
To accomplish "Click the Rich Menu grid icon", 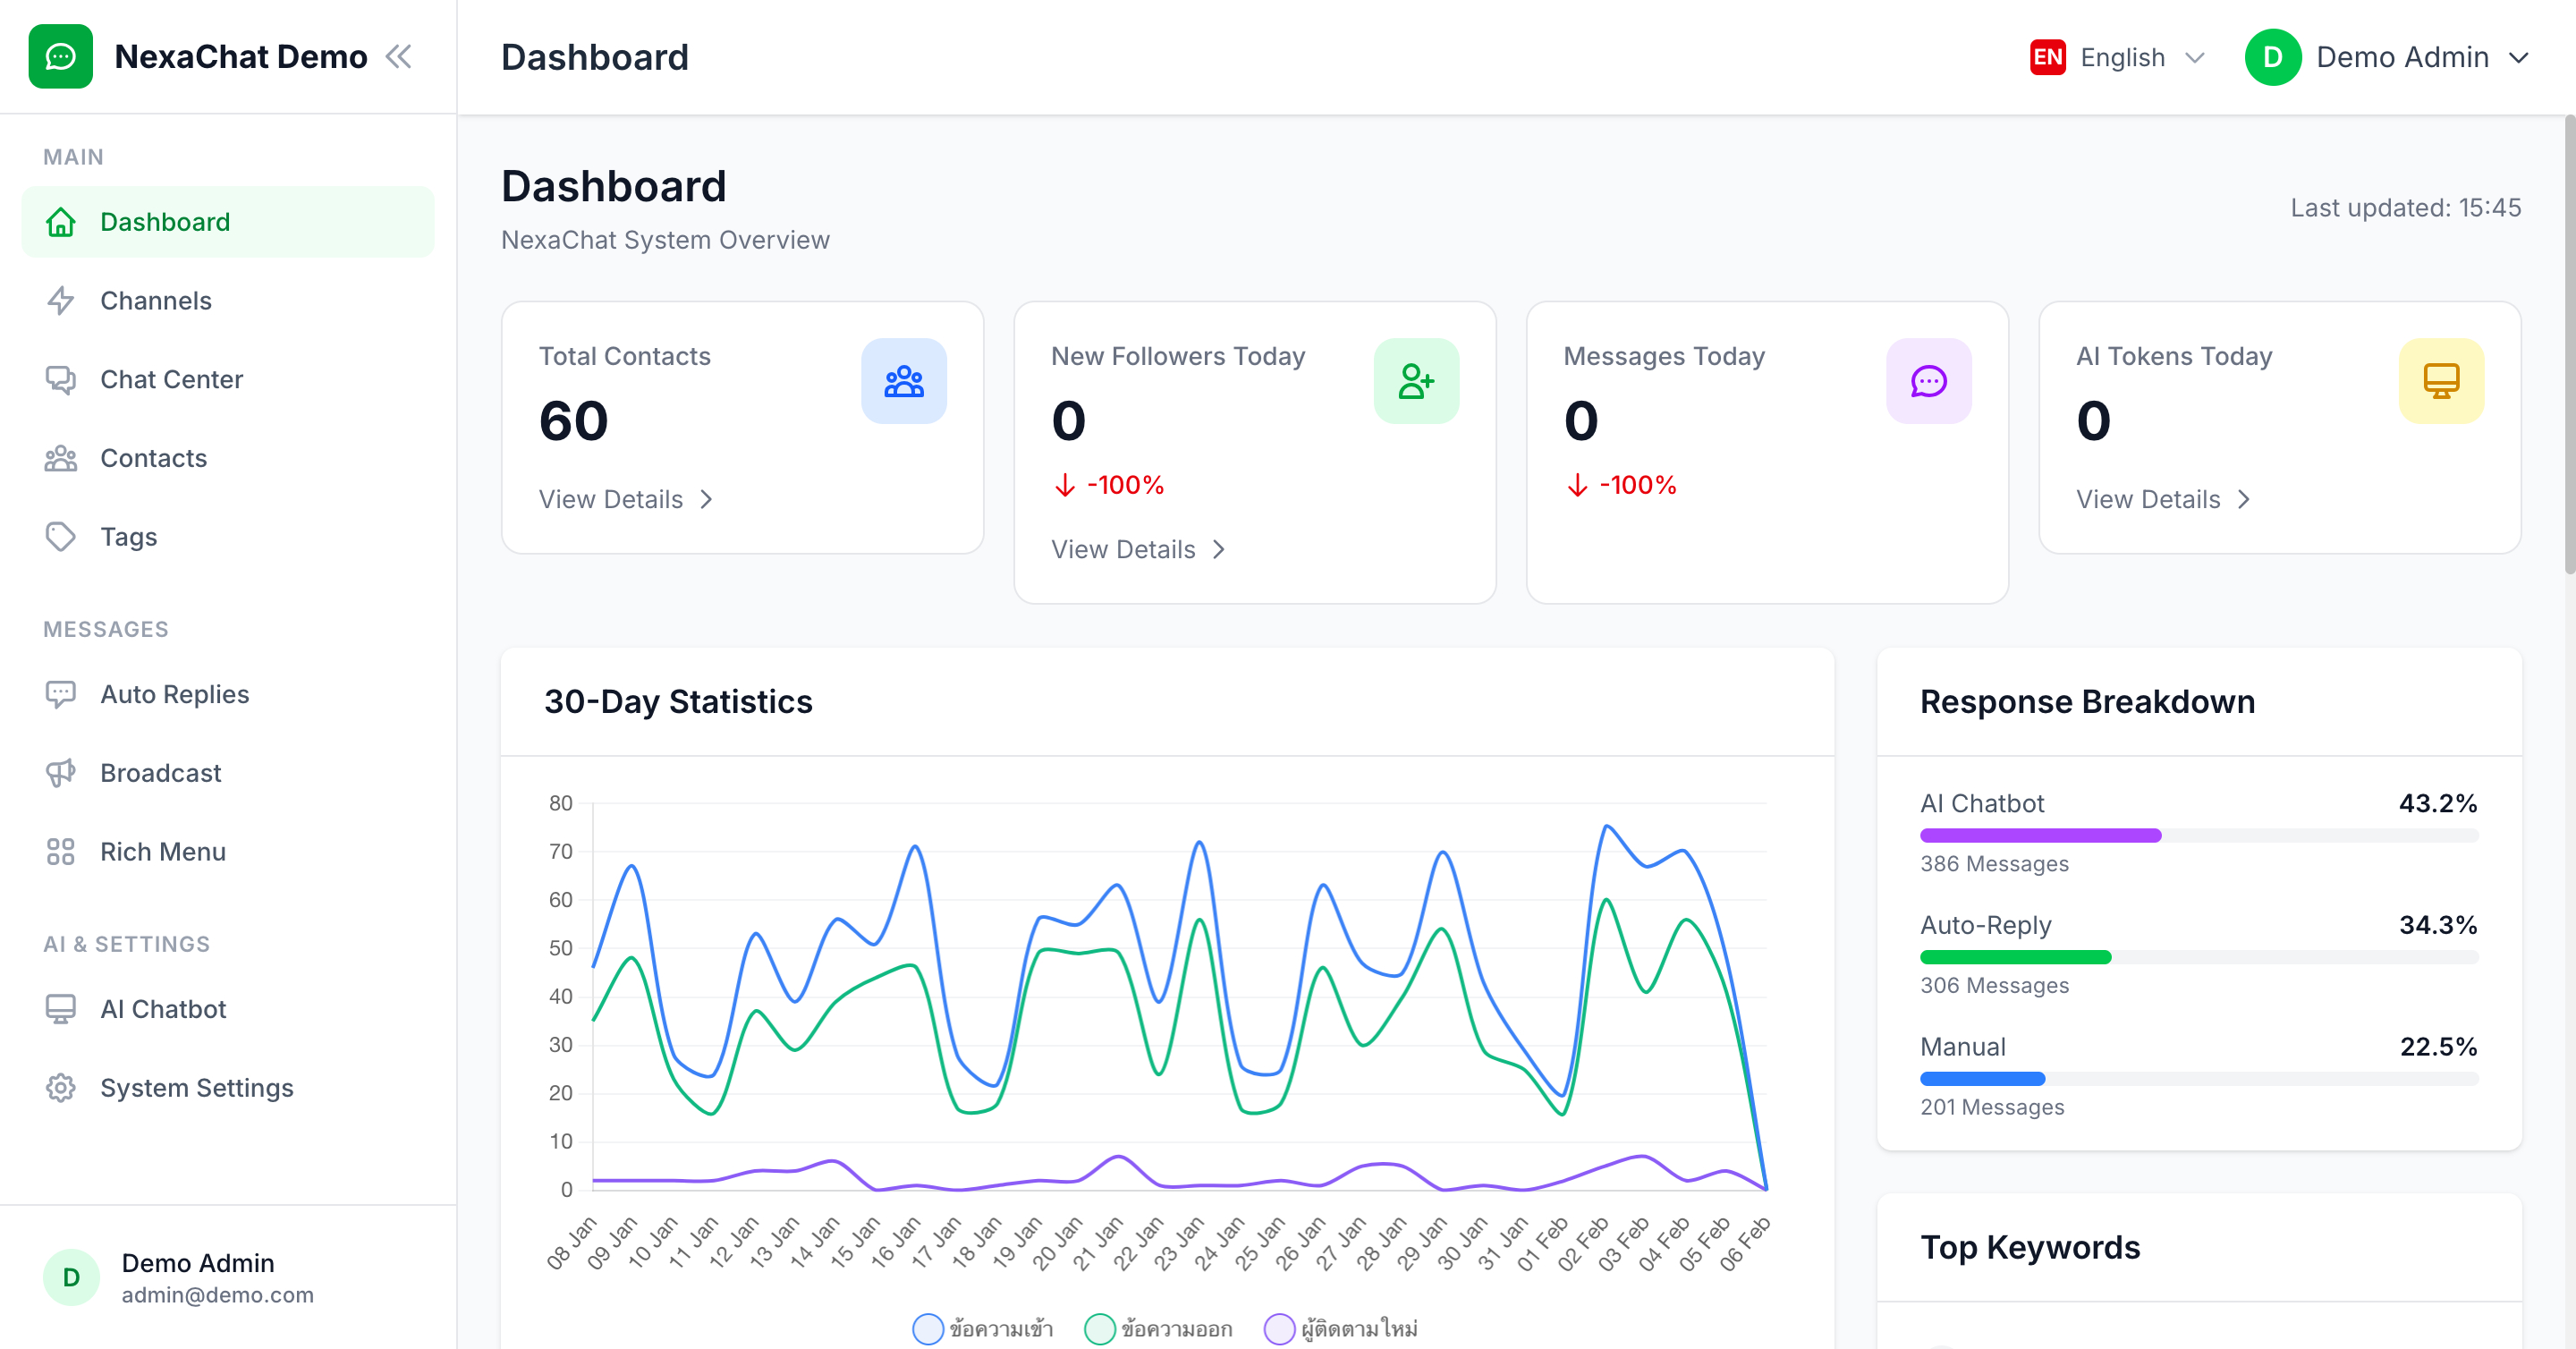I will click(61, 851).
